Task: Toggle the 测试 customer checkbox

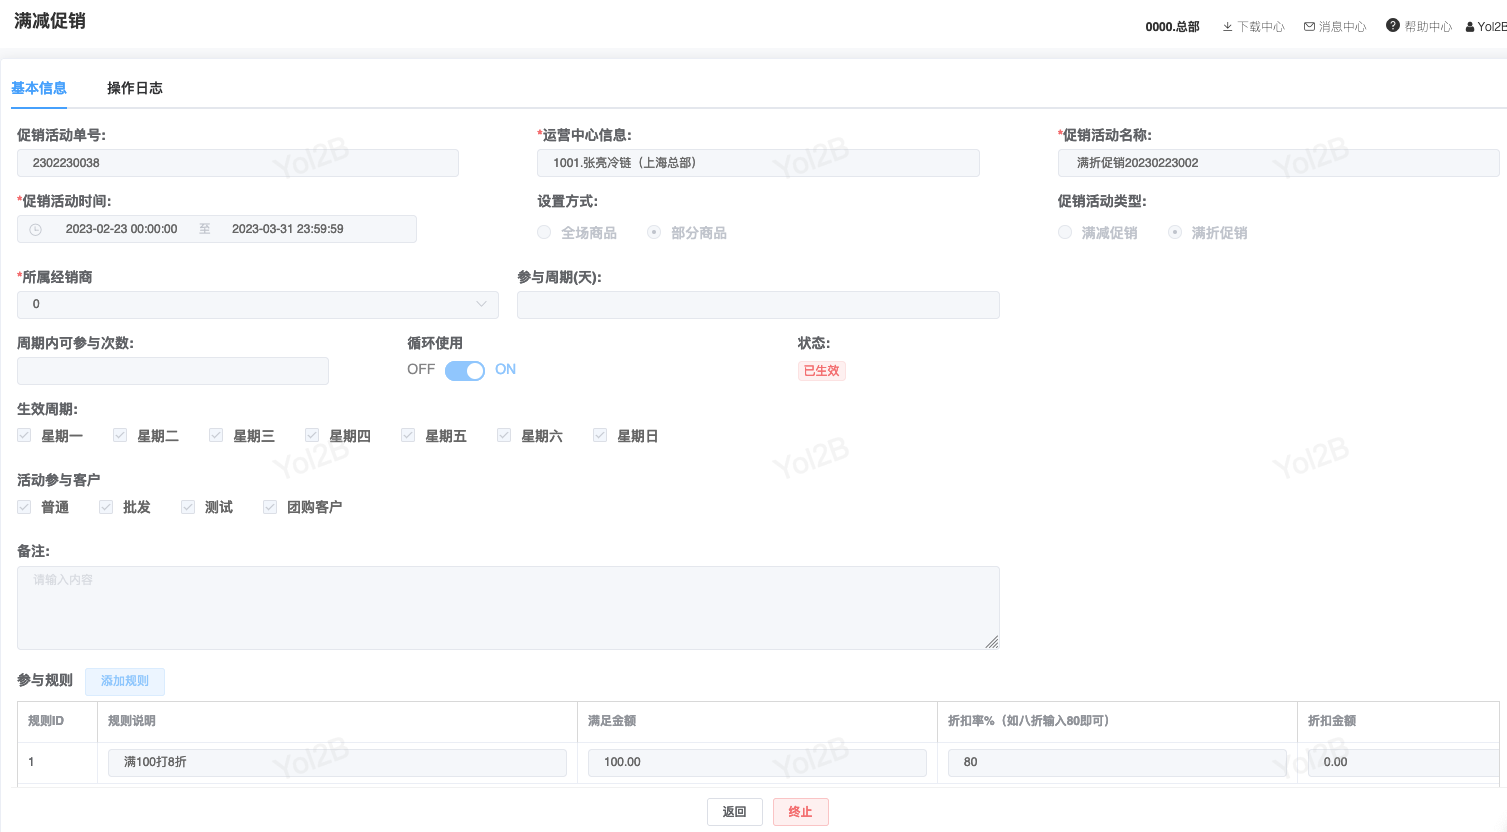Action: pyautogui.click(x=188, y=507)
